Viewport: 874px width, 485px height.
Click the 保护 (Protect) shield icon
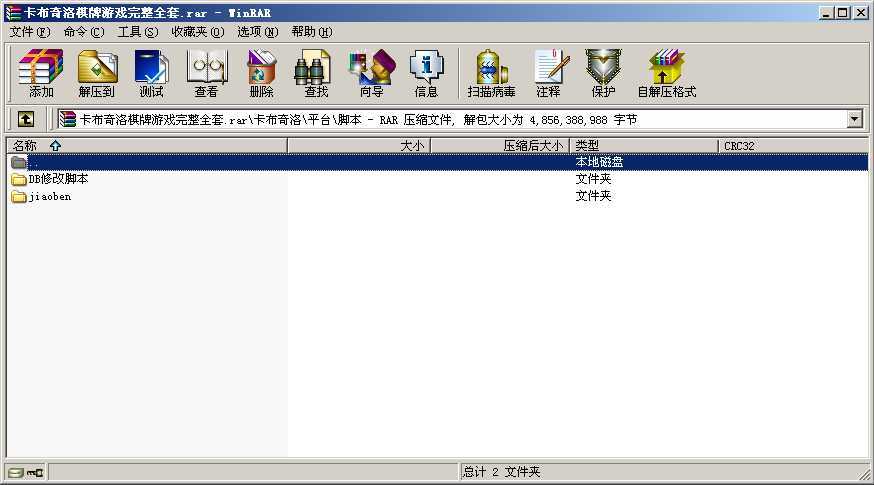coord(603,73)
